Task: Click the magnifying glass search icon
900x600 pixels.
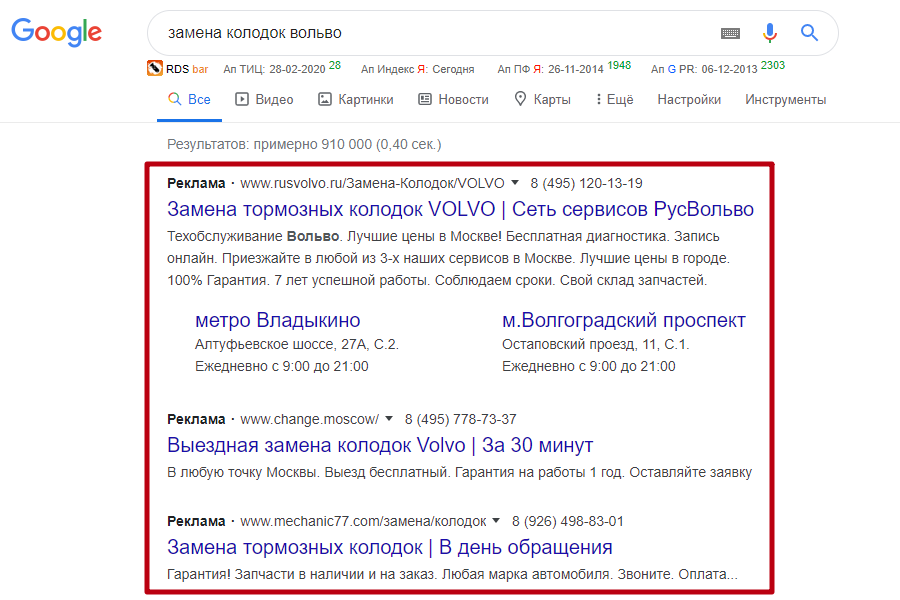Action: (x=809, y=33)
